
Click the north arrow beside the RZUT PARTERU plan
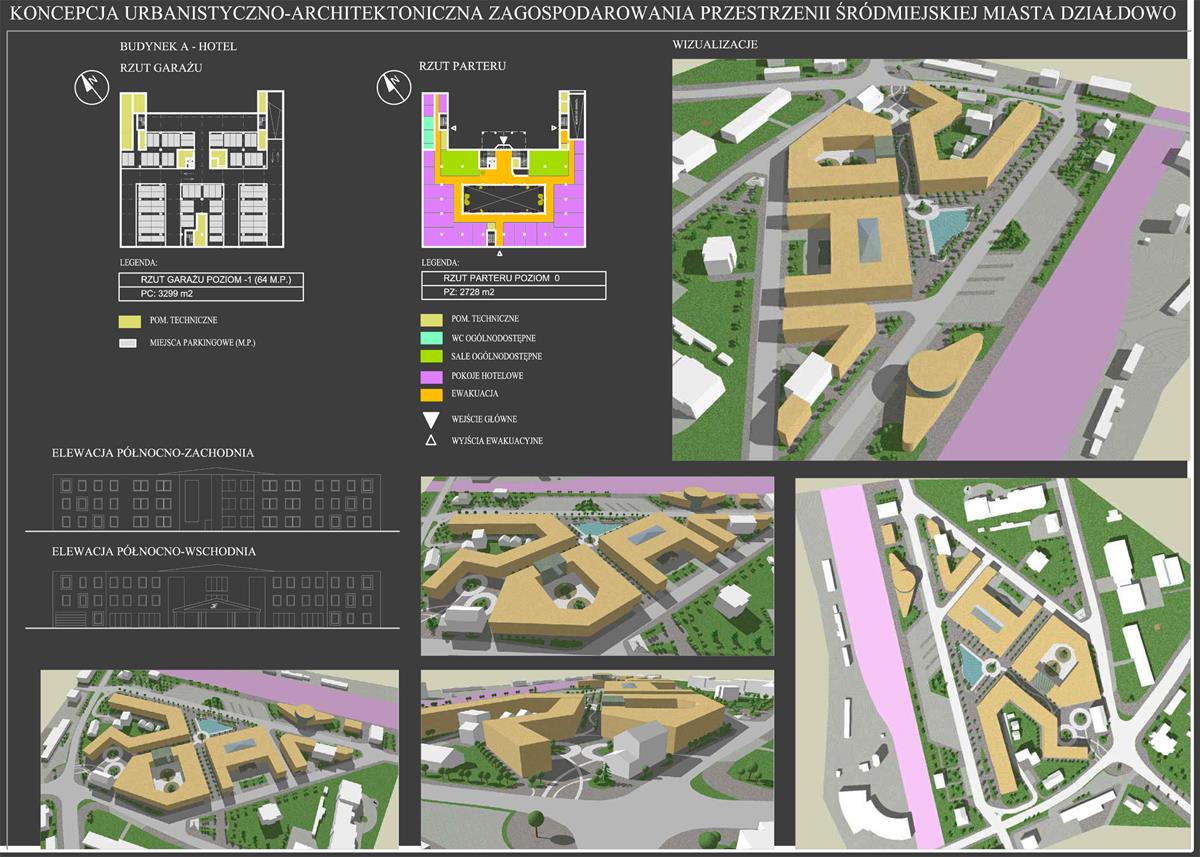391,88
